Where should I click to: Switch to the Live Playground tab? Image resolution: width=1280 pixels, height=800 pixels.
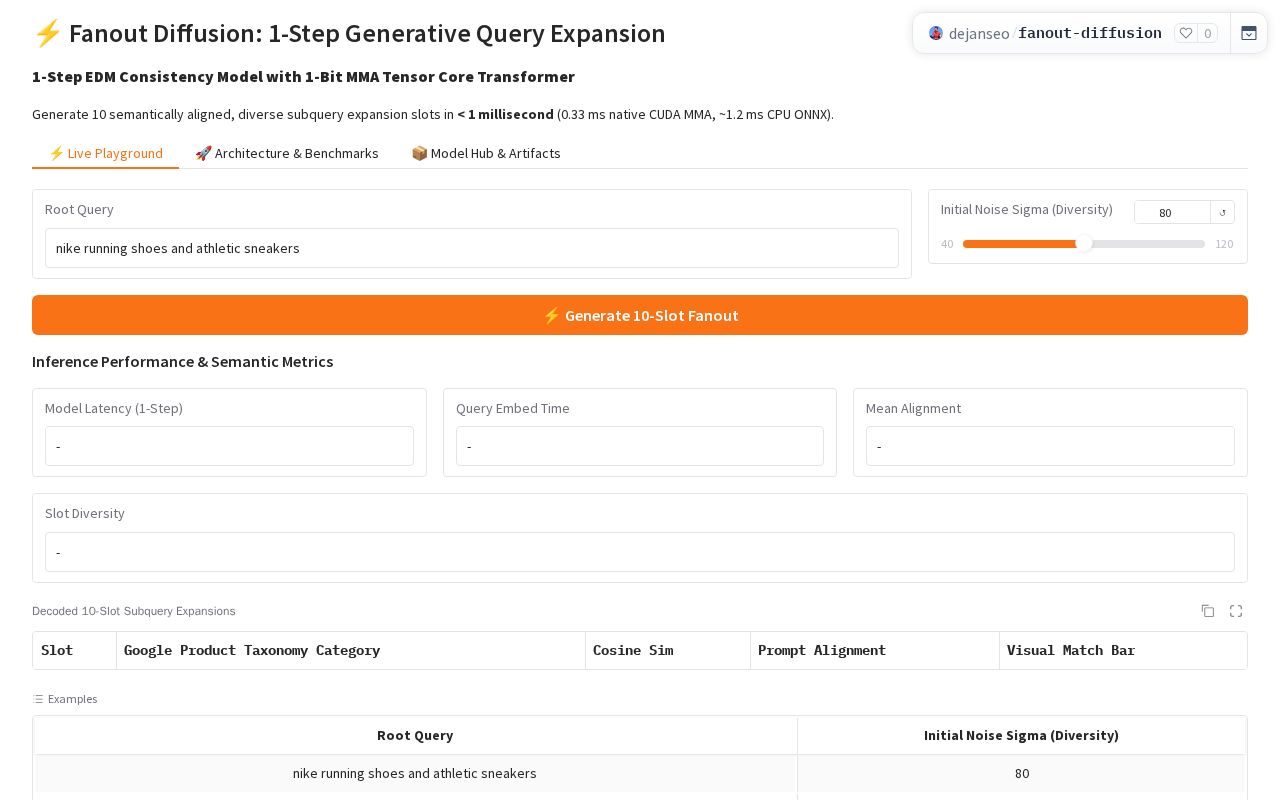(x=105, y=153)
